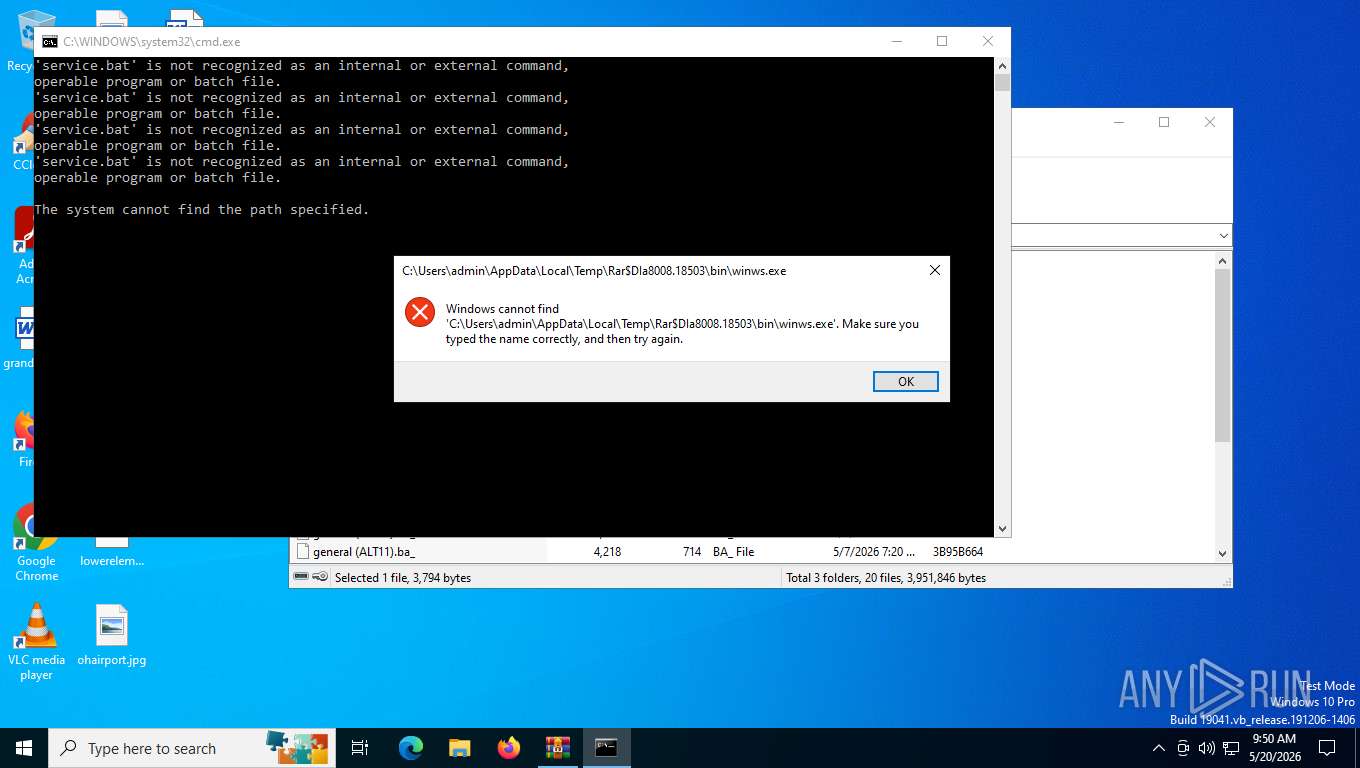This screenshot has width=1360, height=768.
Task: Select ohairport.jpg desktop file
Action: coord(111,635)
